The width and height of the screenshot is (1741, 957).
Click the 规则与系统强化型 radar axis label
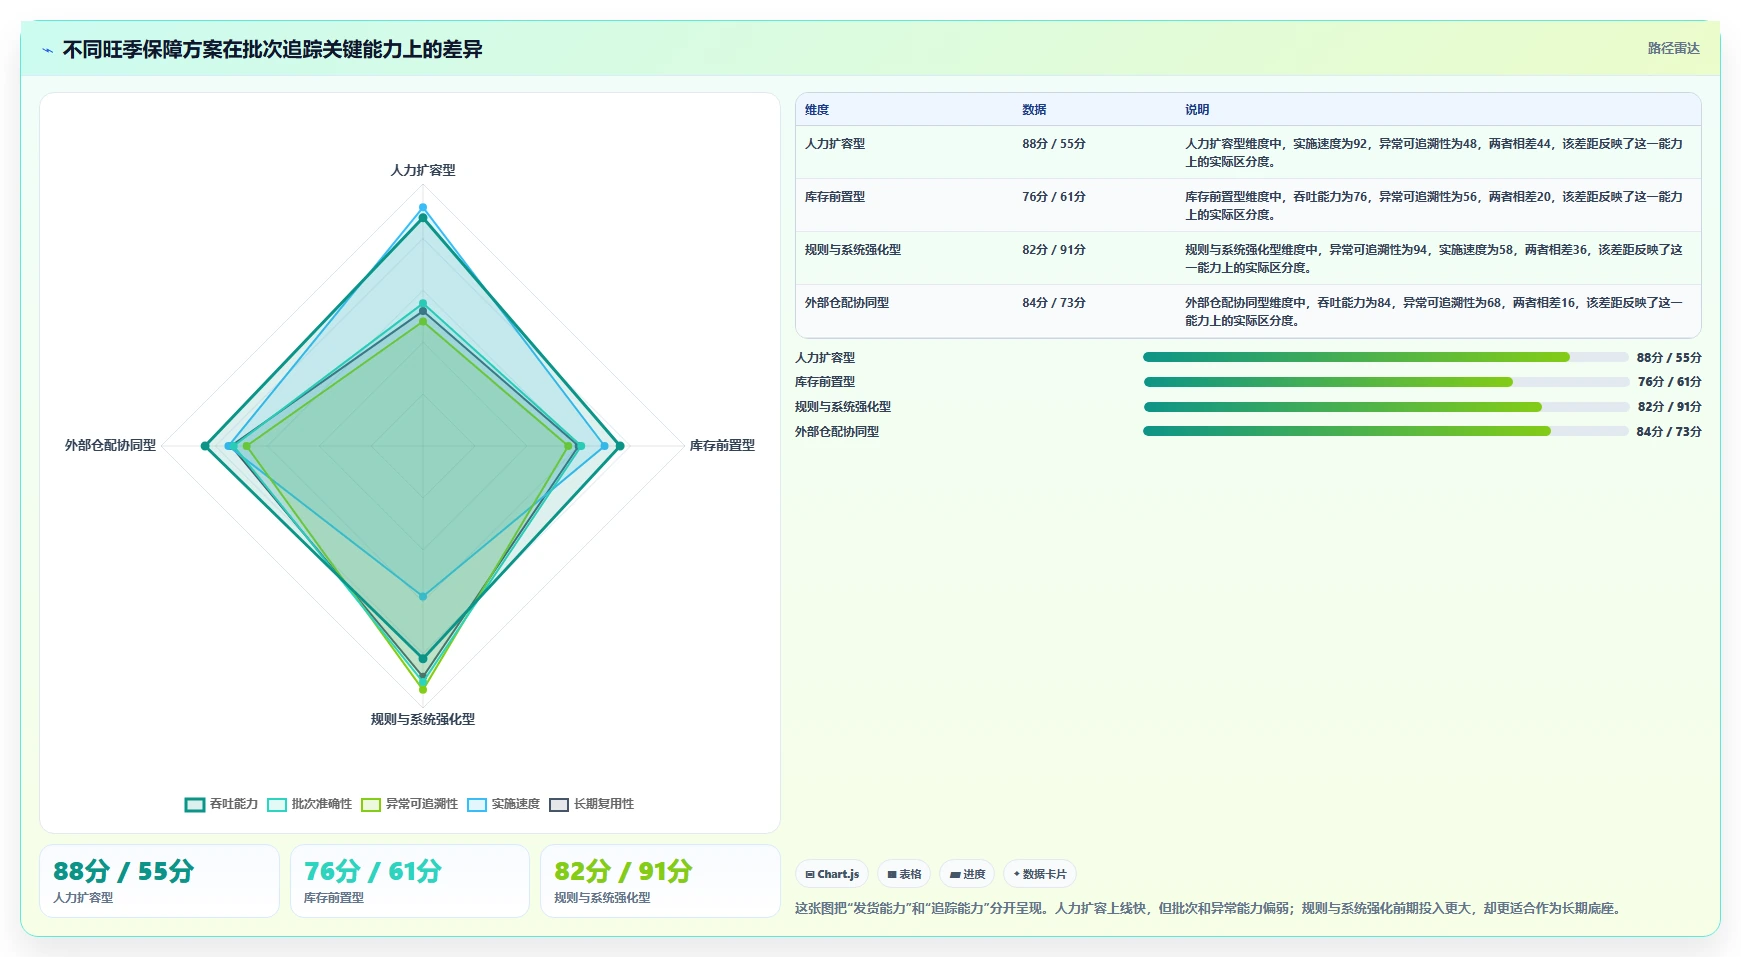click(423, 719)
